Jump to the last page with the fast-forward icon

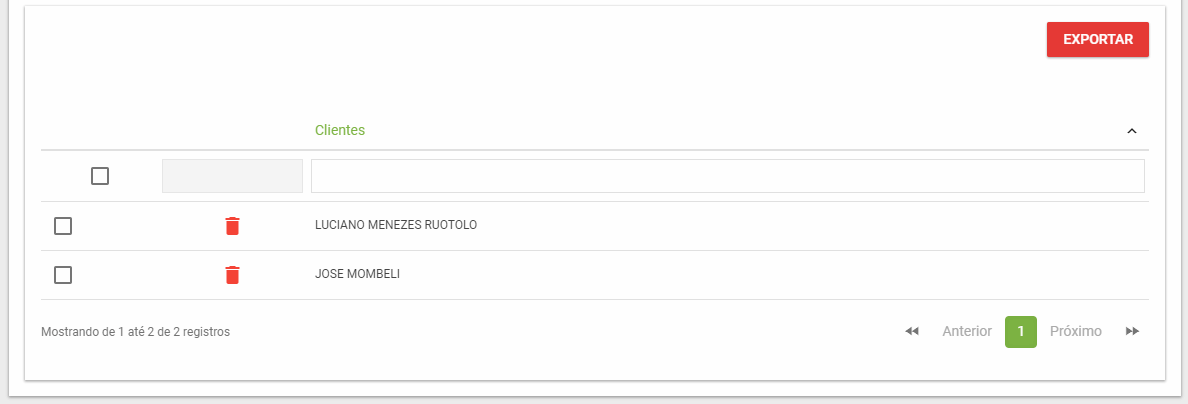[1132, 331]
